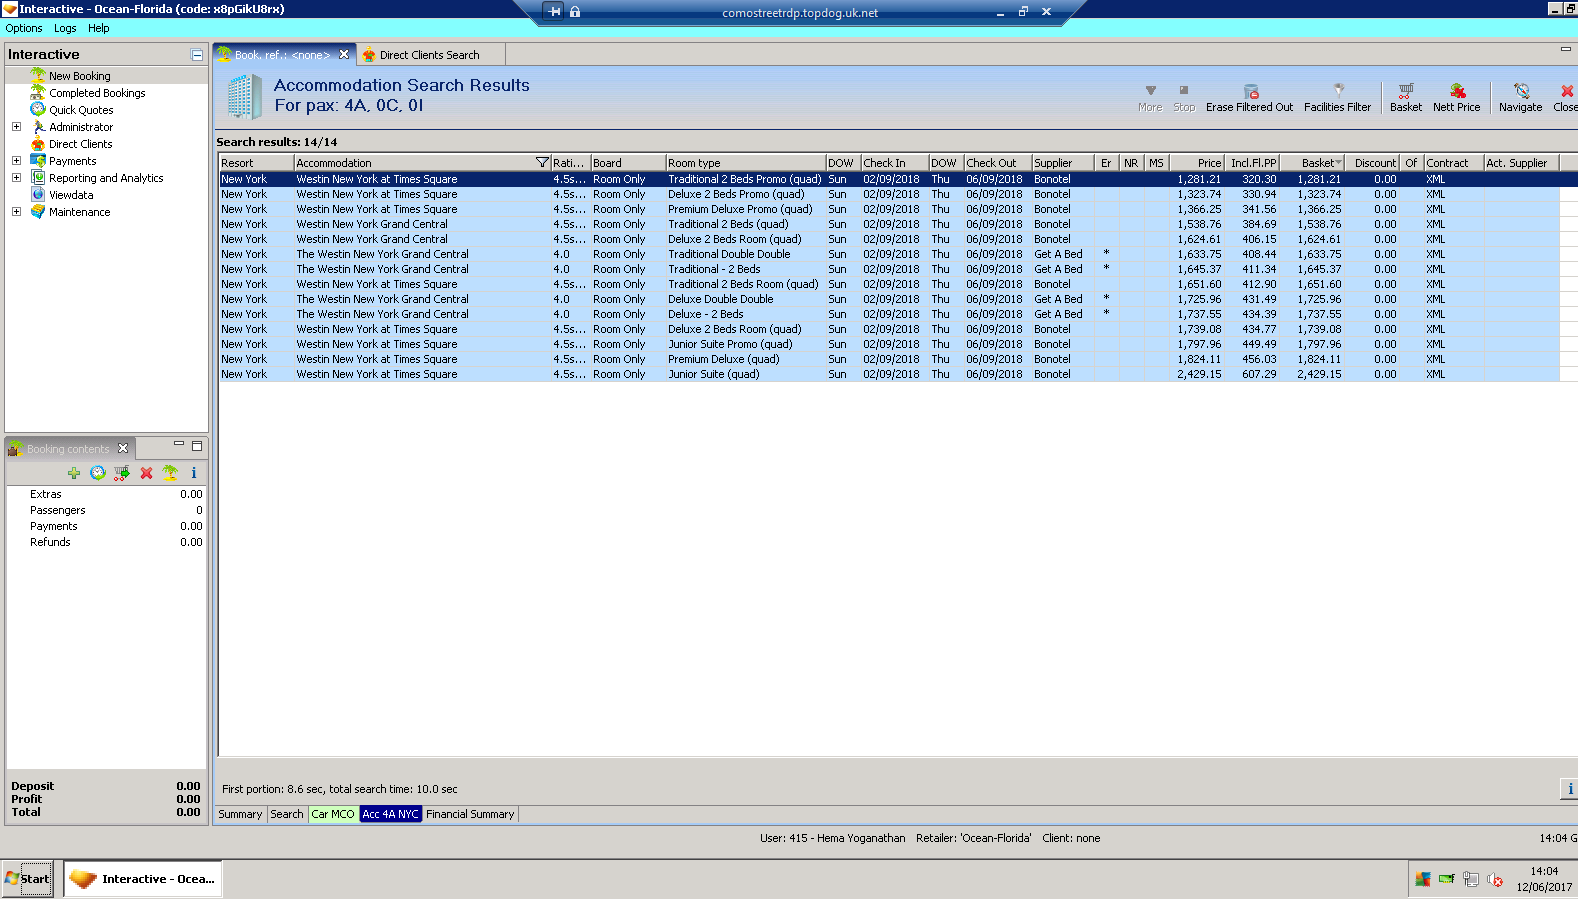The width and height of the screenshot is (1578, 899).
Task: Open Quick Quotes in the sidebar
Action: (81, 110)
